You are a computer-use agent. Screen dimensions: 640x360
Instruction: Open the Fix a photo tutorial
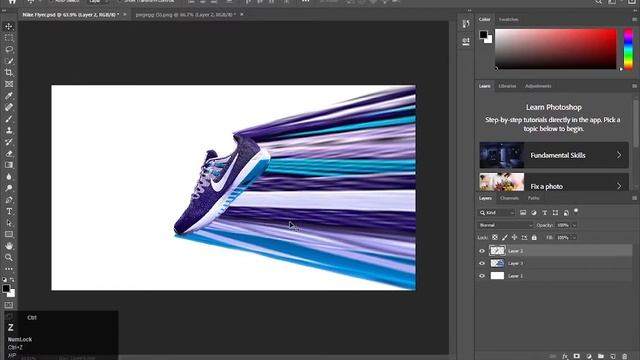pyautogui.click(x=554, y=182)
